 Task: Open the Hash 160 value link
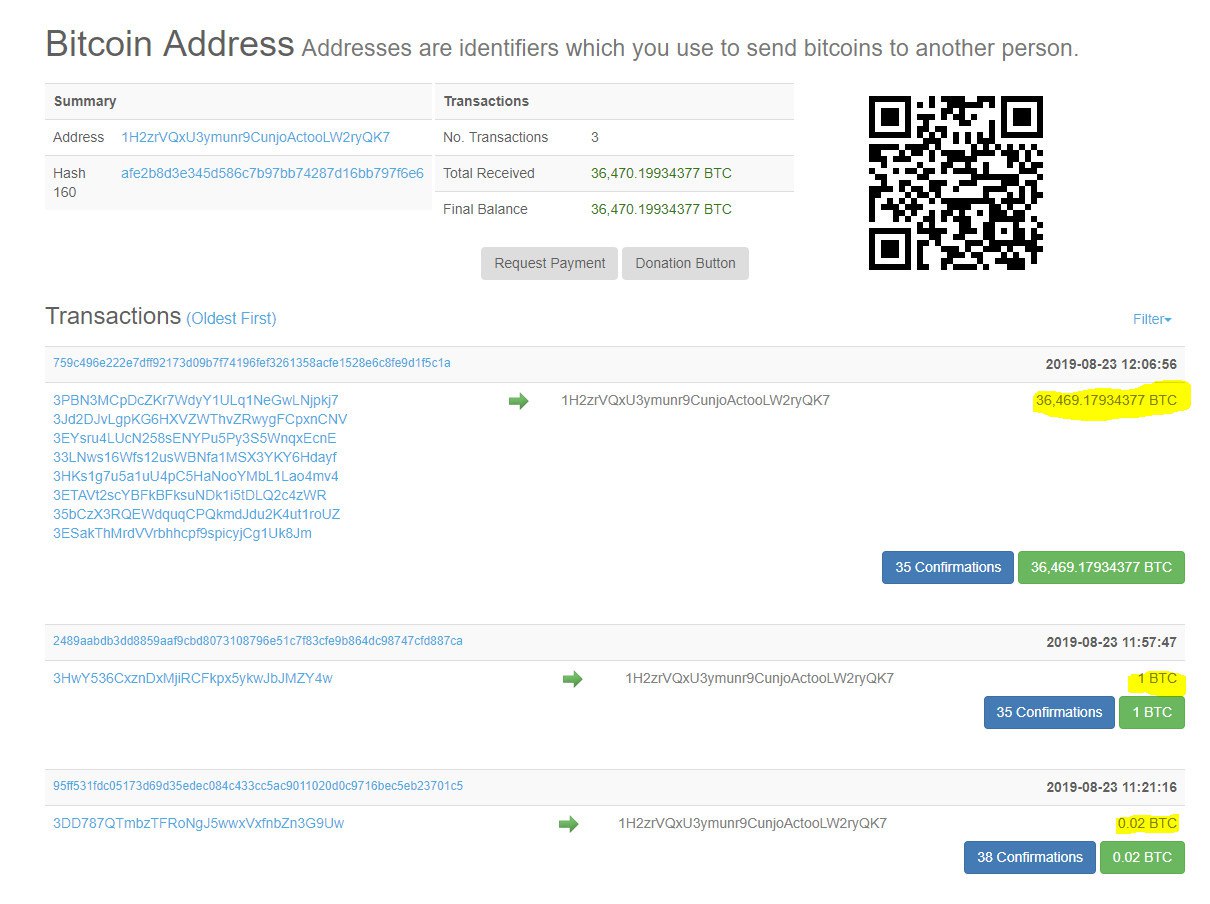point(272,173)
